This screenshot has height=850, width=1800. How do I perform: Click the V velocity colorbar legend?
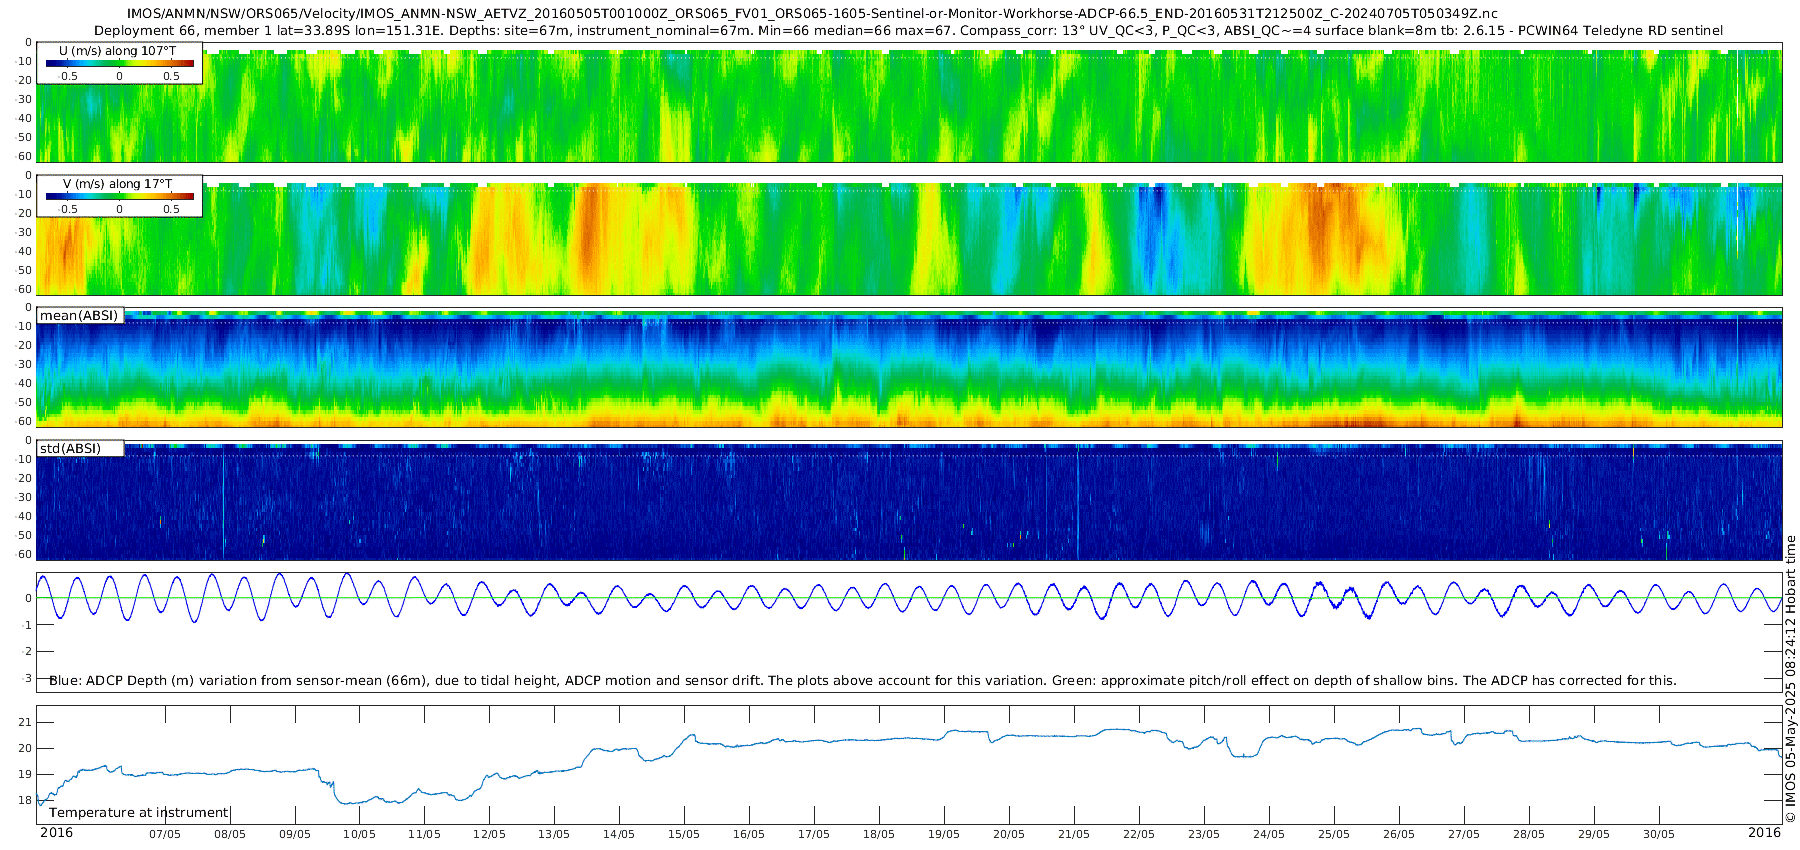(x=119, y=196)
